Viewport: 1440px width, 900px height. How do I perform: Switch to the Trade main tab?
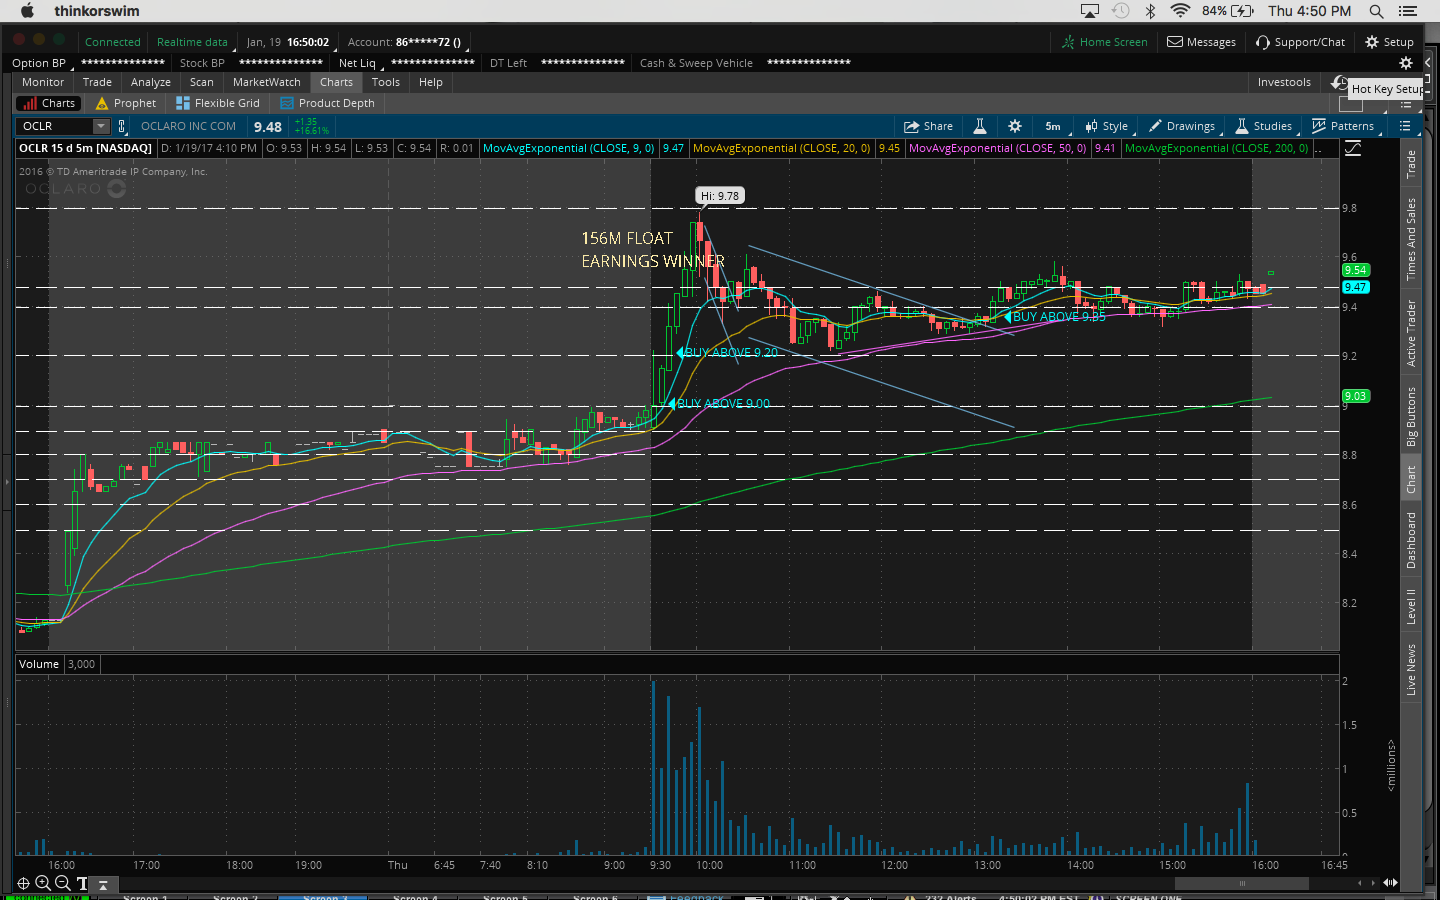coord(97,82)
